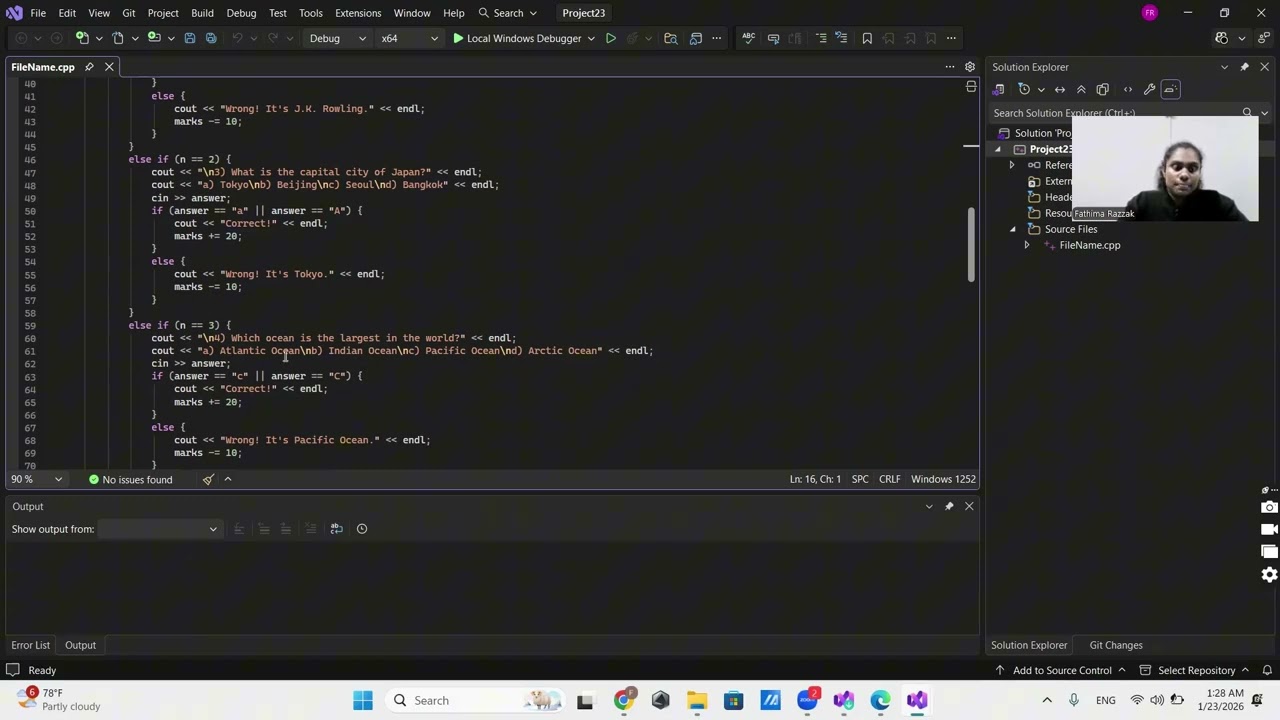This screenshot has height=720, width=1280.
Task: Open the Tools menu
Action: [x=311, y=13]
